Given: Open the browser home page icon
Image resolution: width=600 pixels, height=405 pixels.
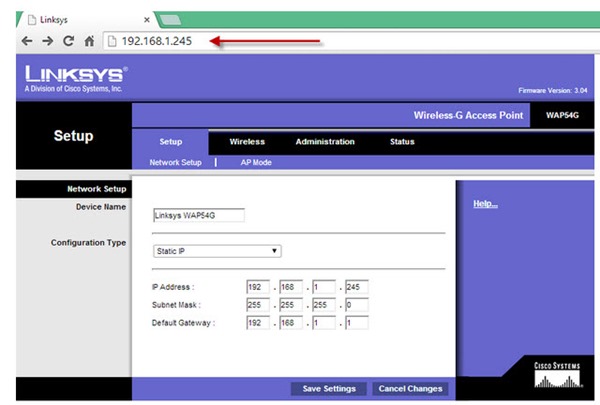Looking at the screenshot, I should 89,41.
